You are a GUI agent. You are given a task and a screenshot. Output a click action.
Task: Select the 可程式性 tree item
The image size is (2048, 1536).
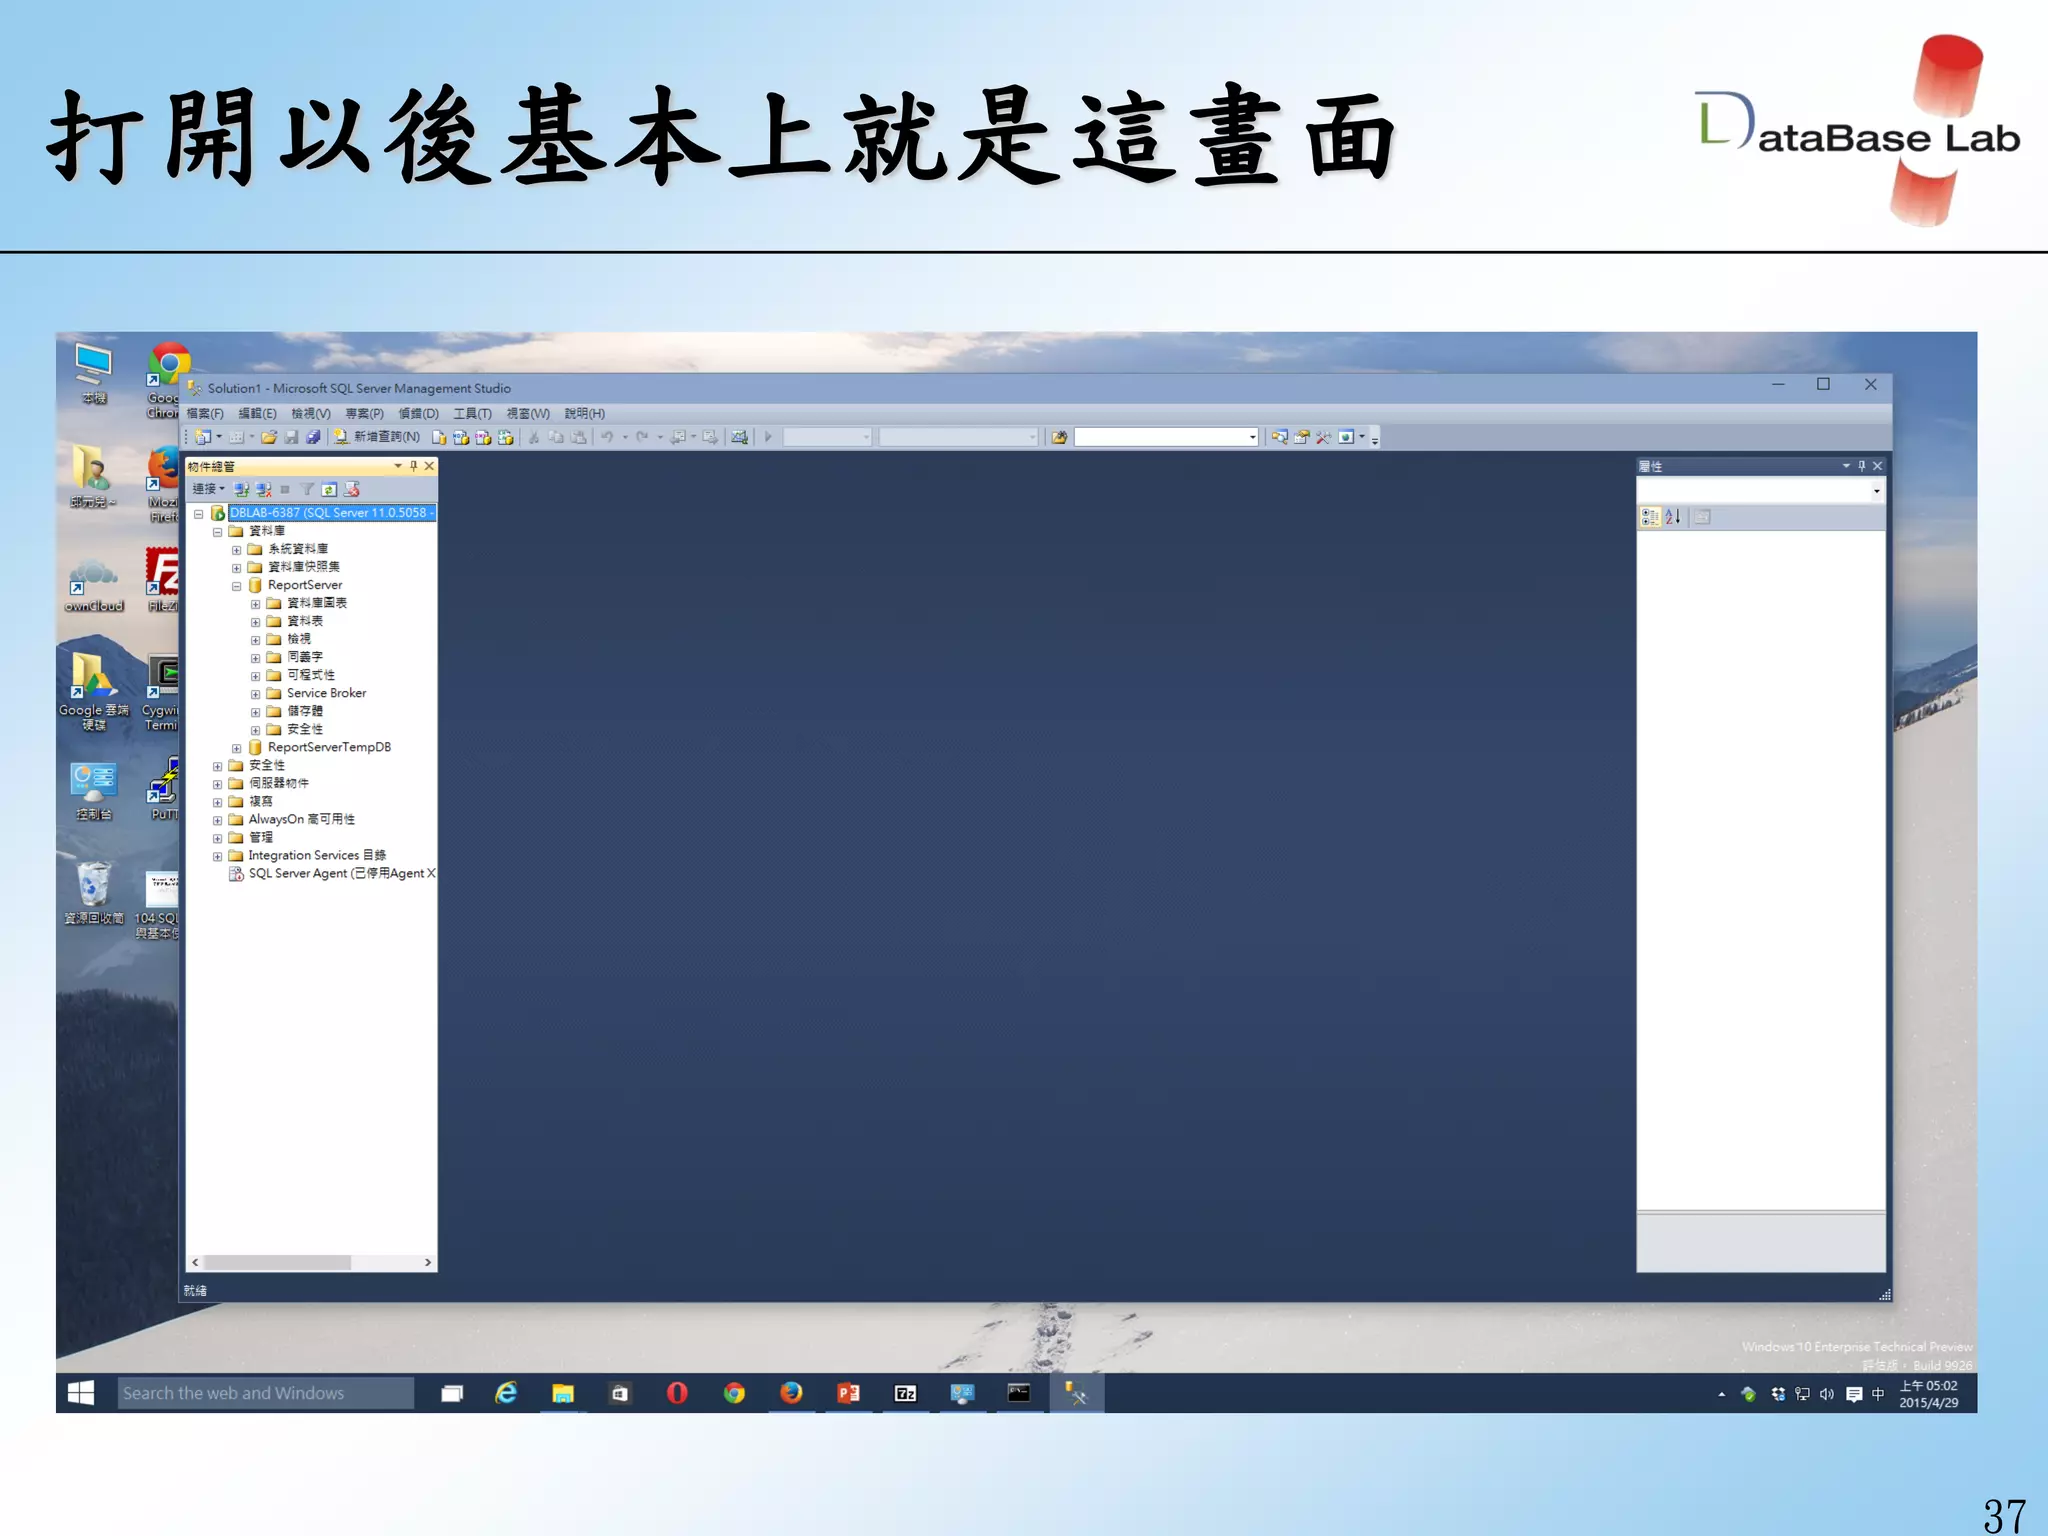pos(311,675)
